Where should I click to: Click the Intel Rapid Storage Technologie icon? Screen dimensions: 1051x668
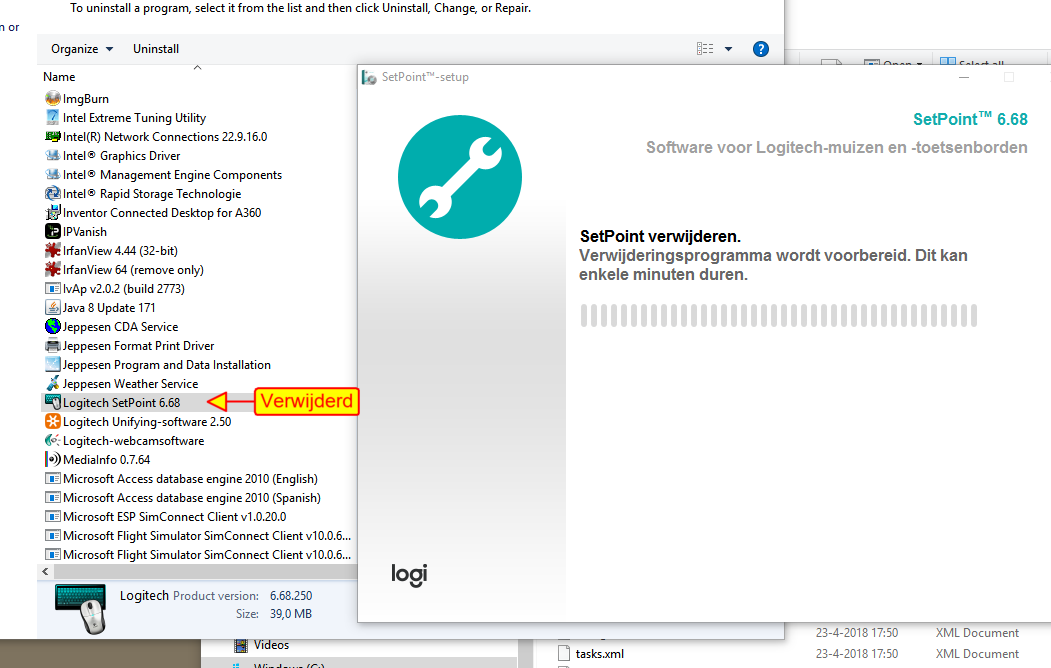pos(52,194)
